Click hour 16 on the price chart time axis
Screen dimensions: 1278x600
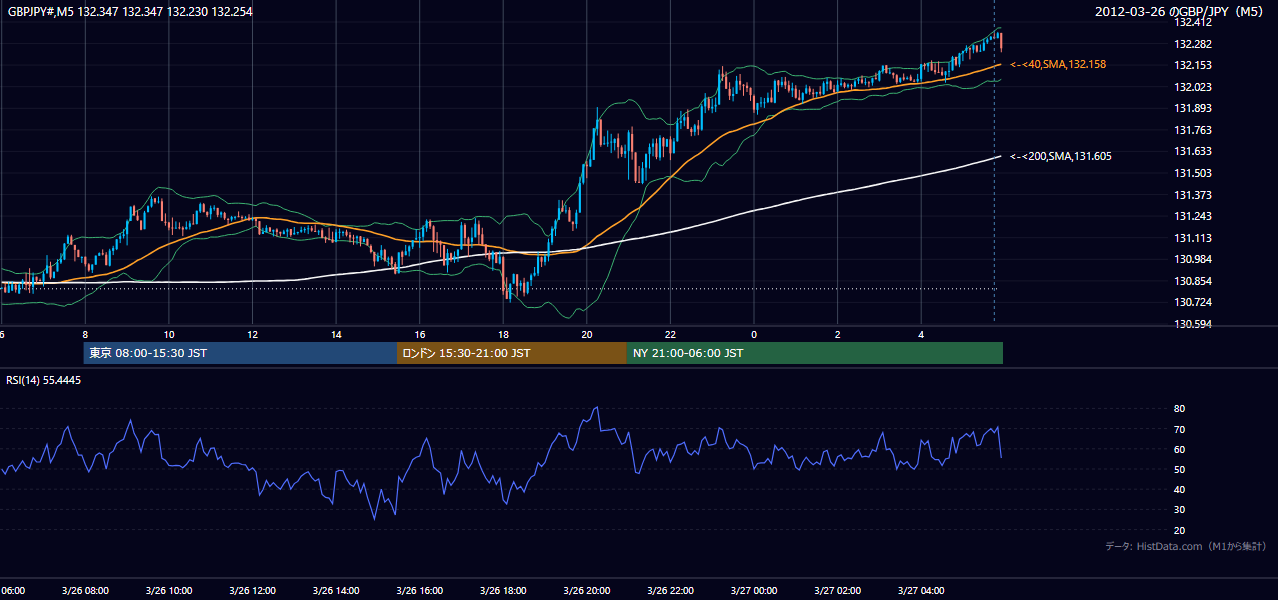tap(420, 334)
